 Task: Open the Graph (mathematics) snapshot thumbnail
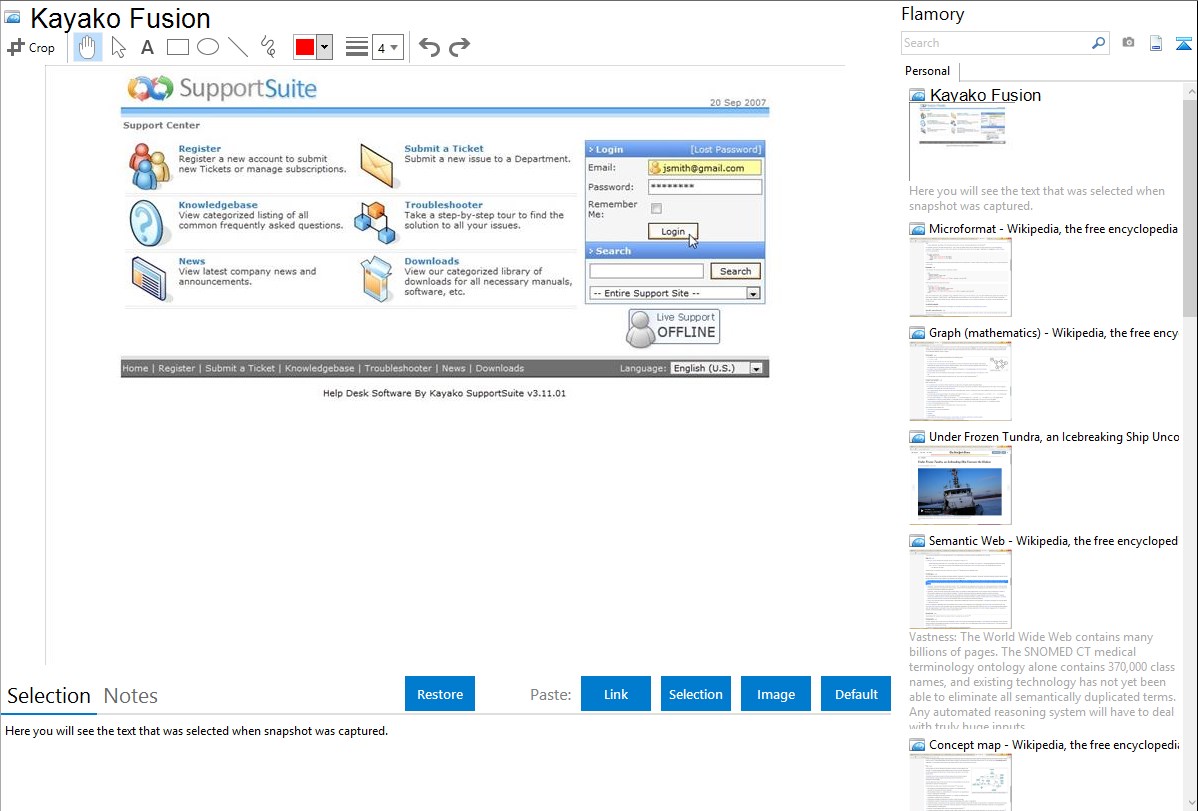point(960,381)
